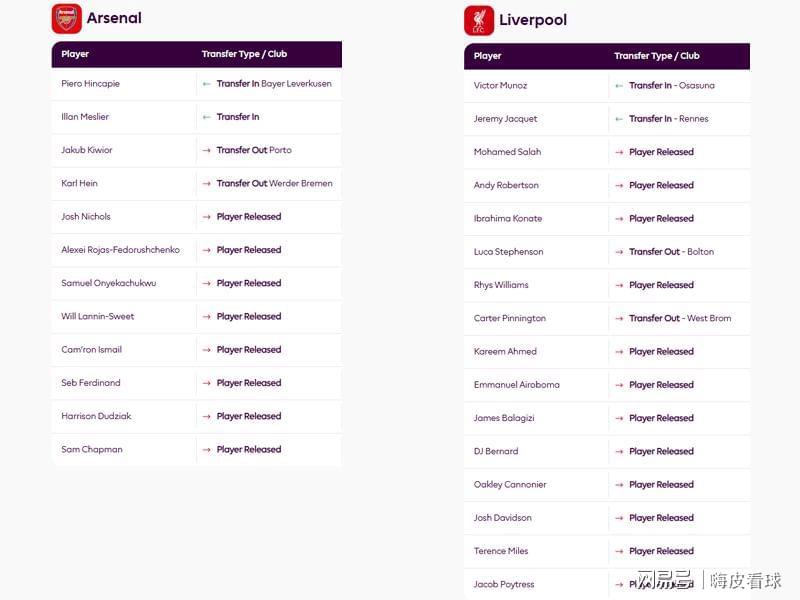Screen dimensions: 800x600
Task: Select the Arsenal Player column header
Action: [x=75, y=54]
